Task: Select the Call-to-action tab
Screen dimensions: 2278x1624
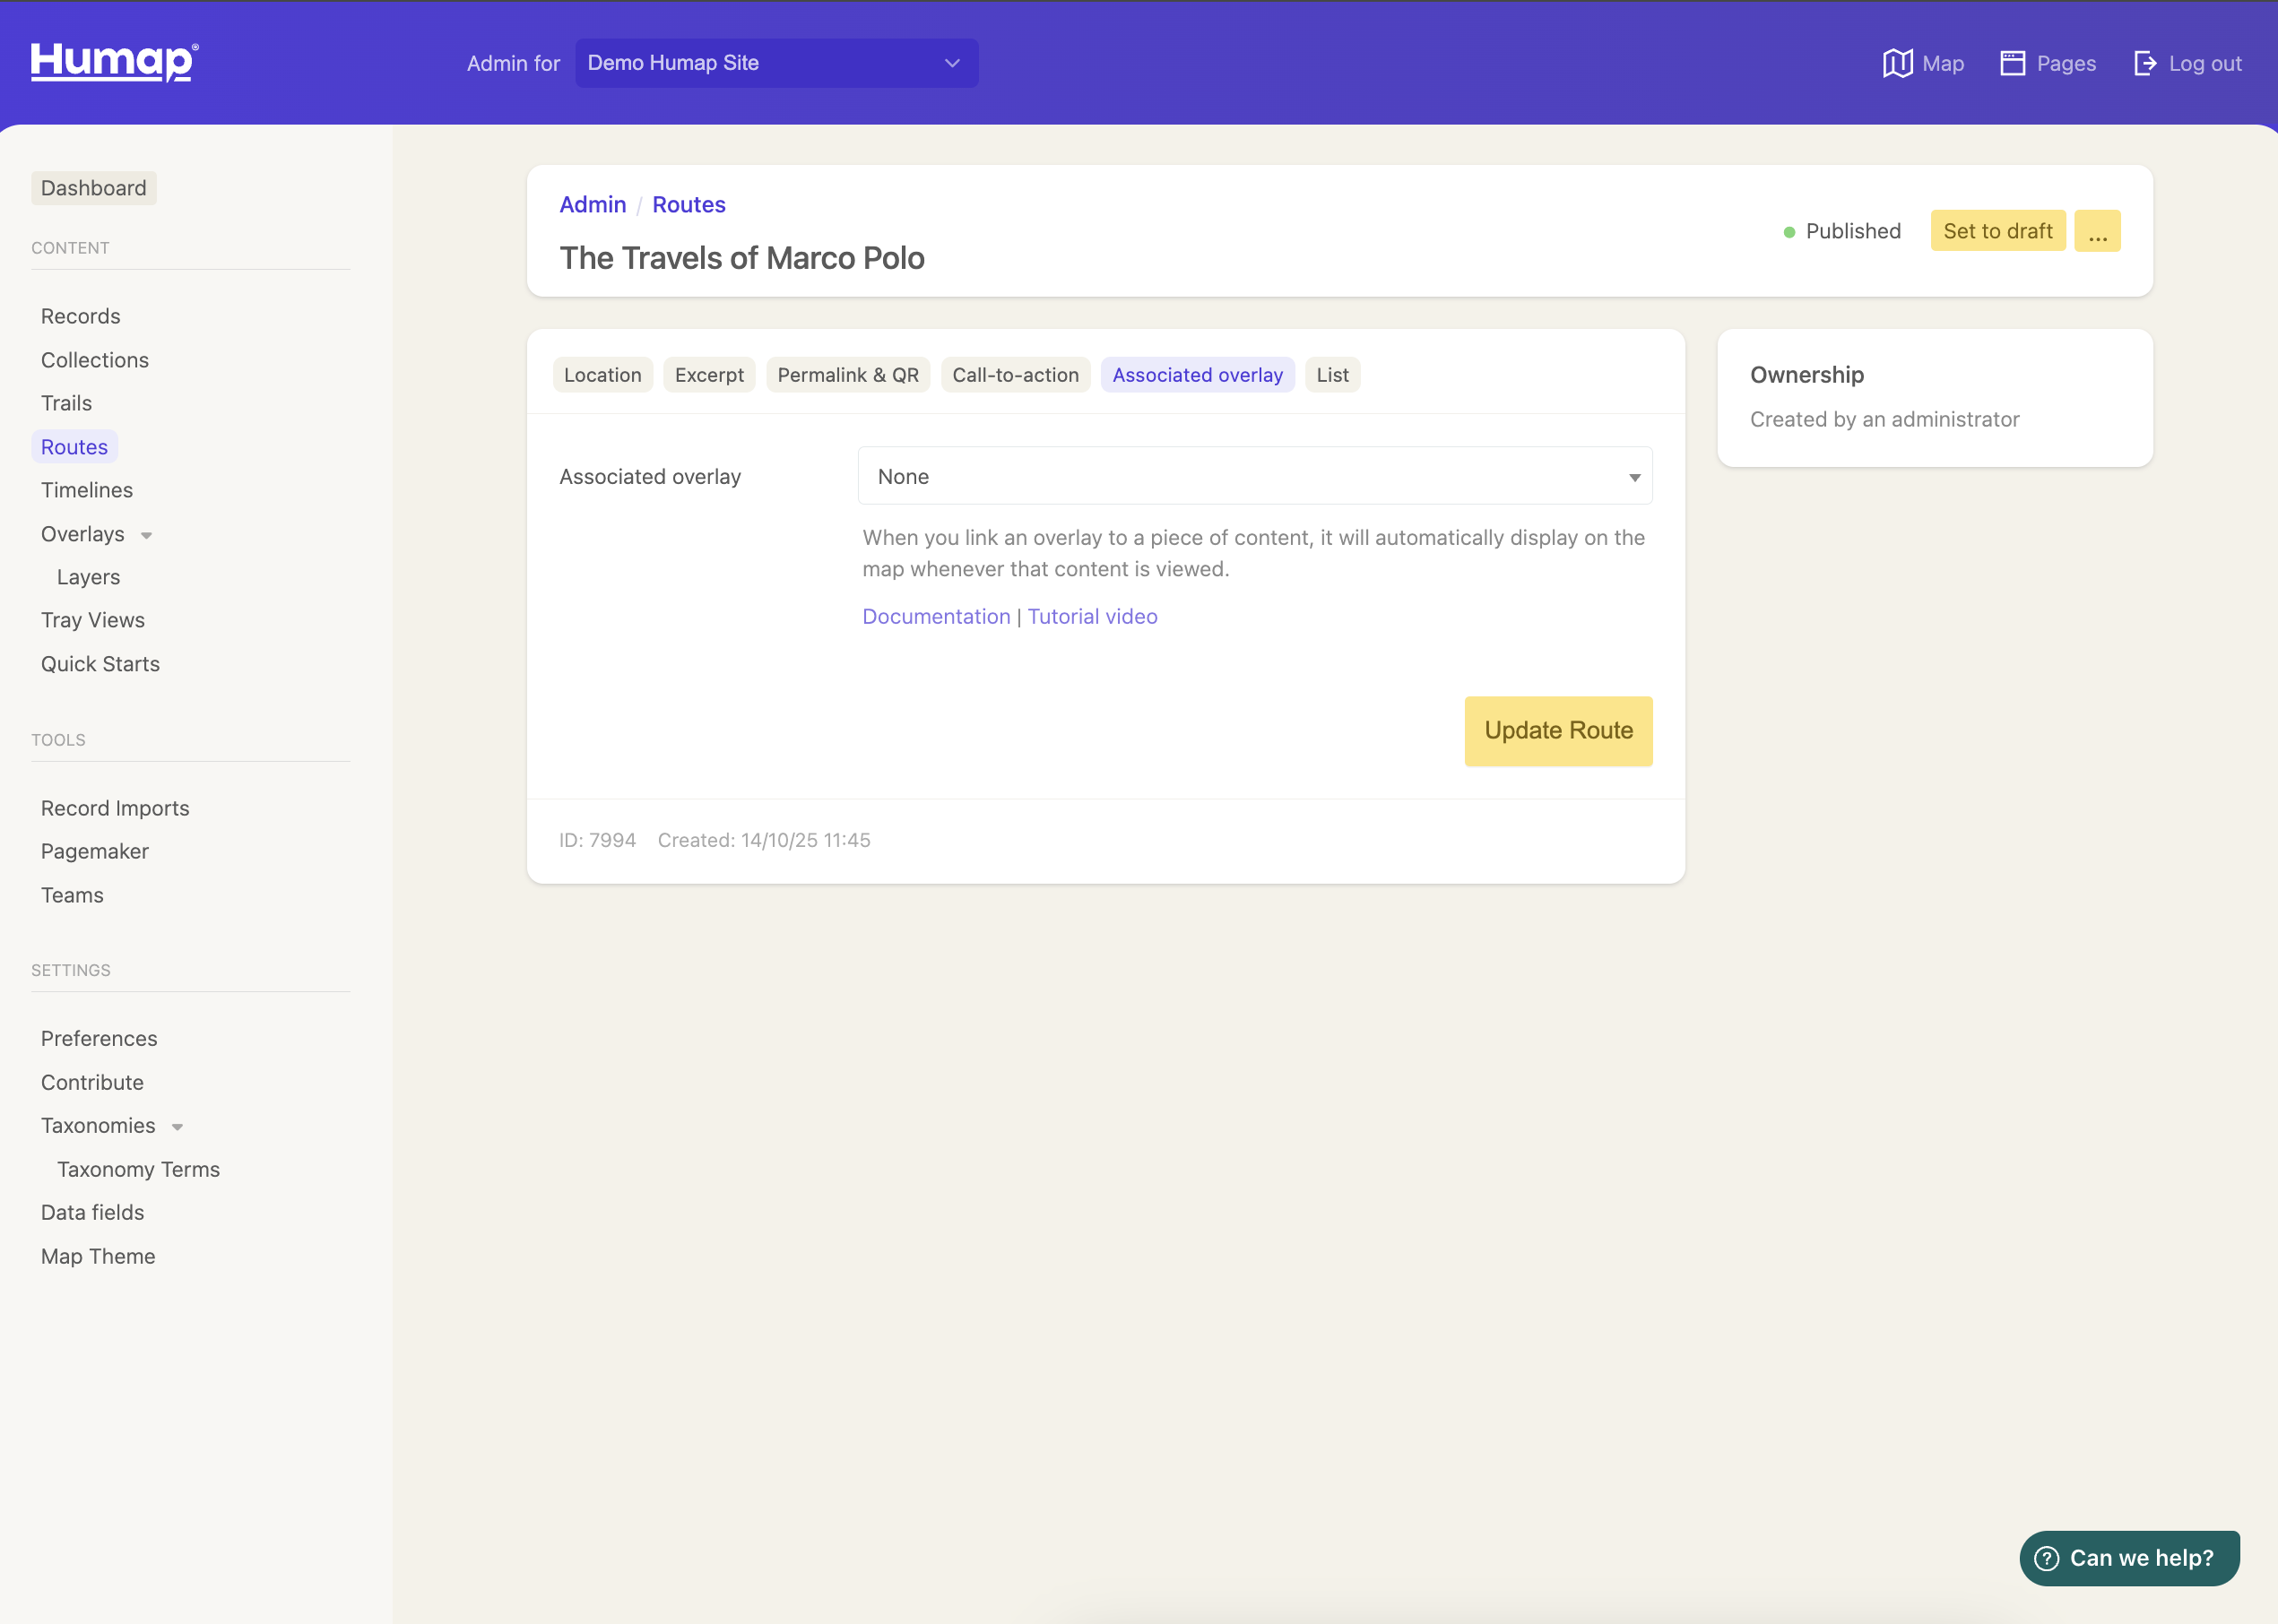Action: click(1014, 375)
